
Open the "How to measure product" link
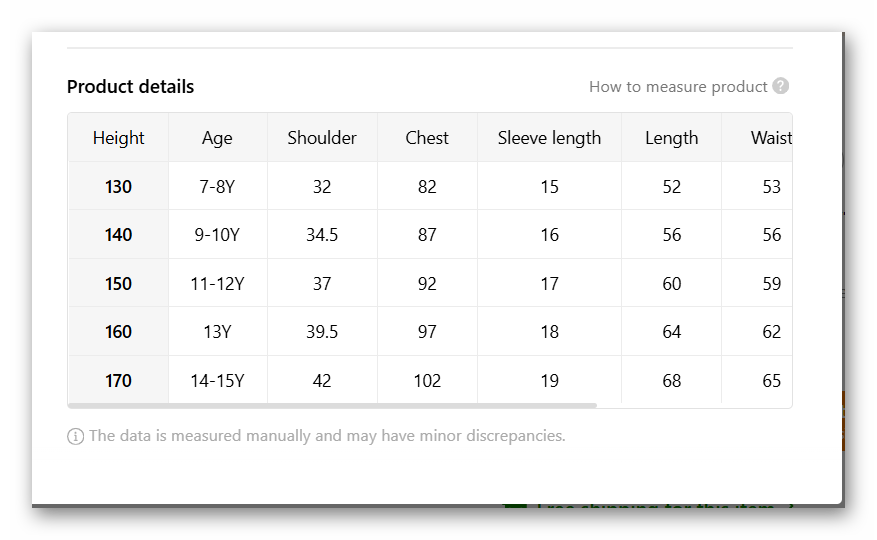678,87
